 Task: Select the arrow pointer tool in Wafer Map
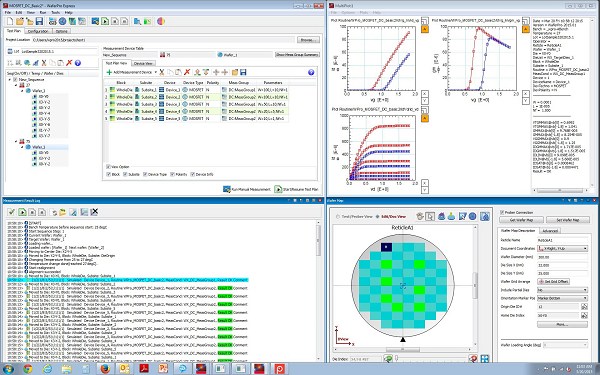[x=430, y=216]
